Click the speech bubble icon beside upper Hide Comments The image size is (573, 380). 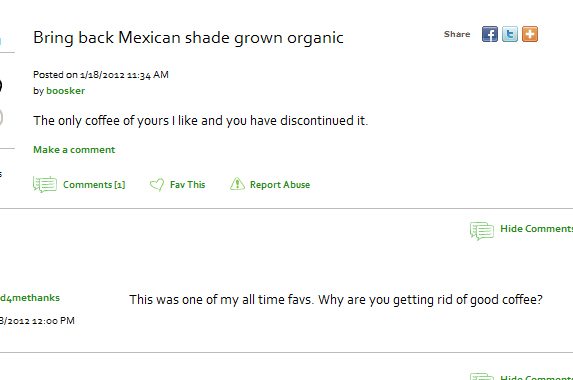click(482, 231)
